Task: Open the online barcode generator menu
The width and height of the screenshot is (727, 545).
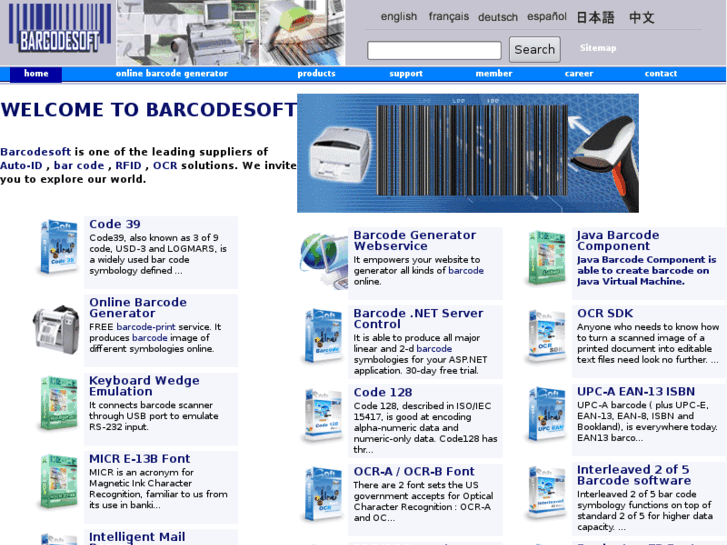Action: click(x=172, y=73)
